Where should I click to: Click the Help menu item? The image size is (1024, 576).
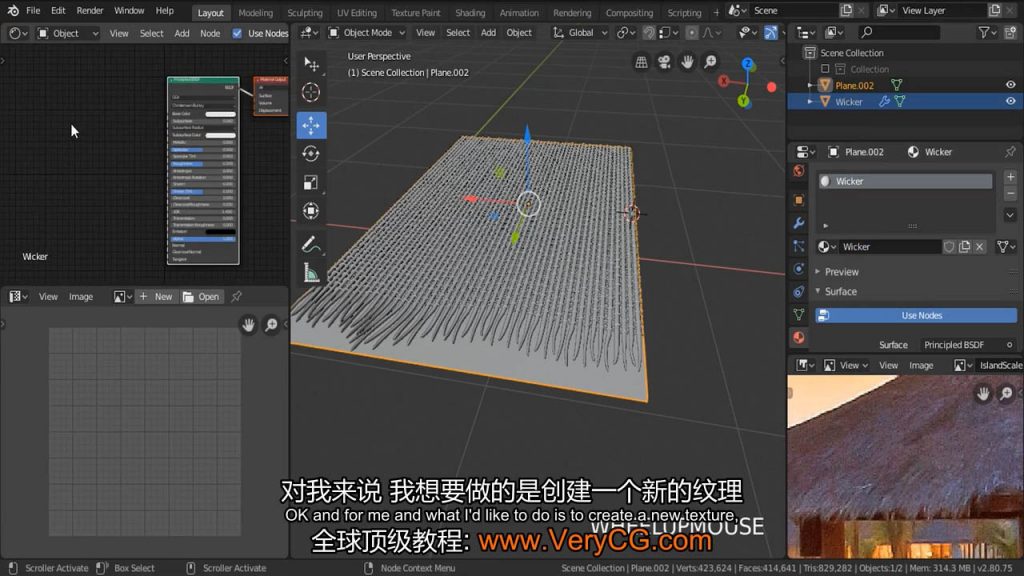[x=165, y=10]
